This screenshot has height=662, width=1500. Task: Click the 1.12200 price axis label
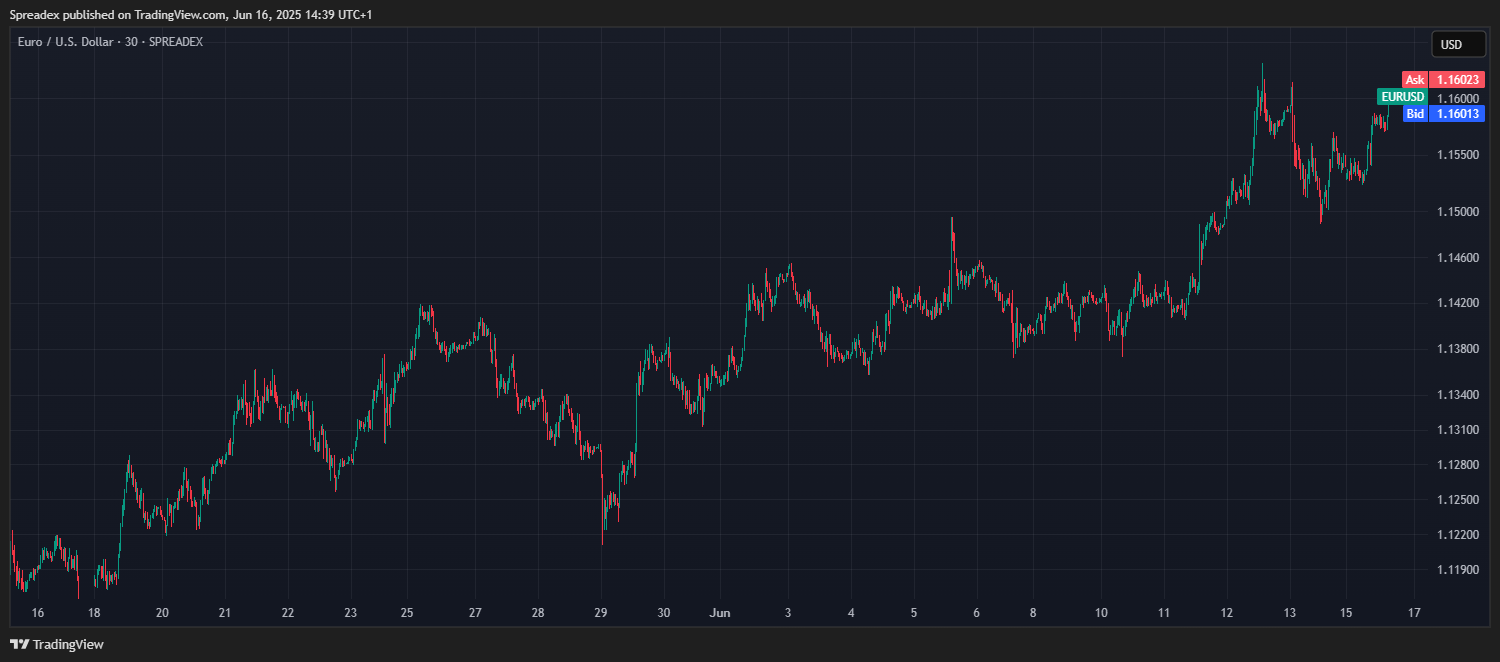(x=1458, y=535)
